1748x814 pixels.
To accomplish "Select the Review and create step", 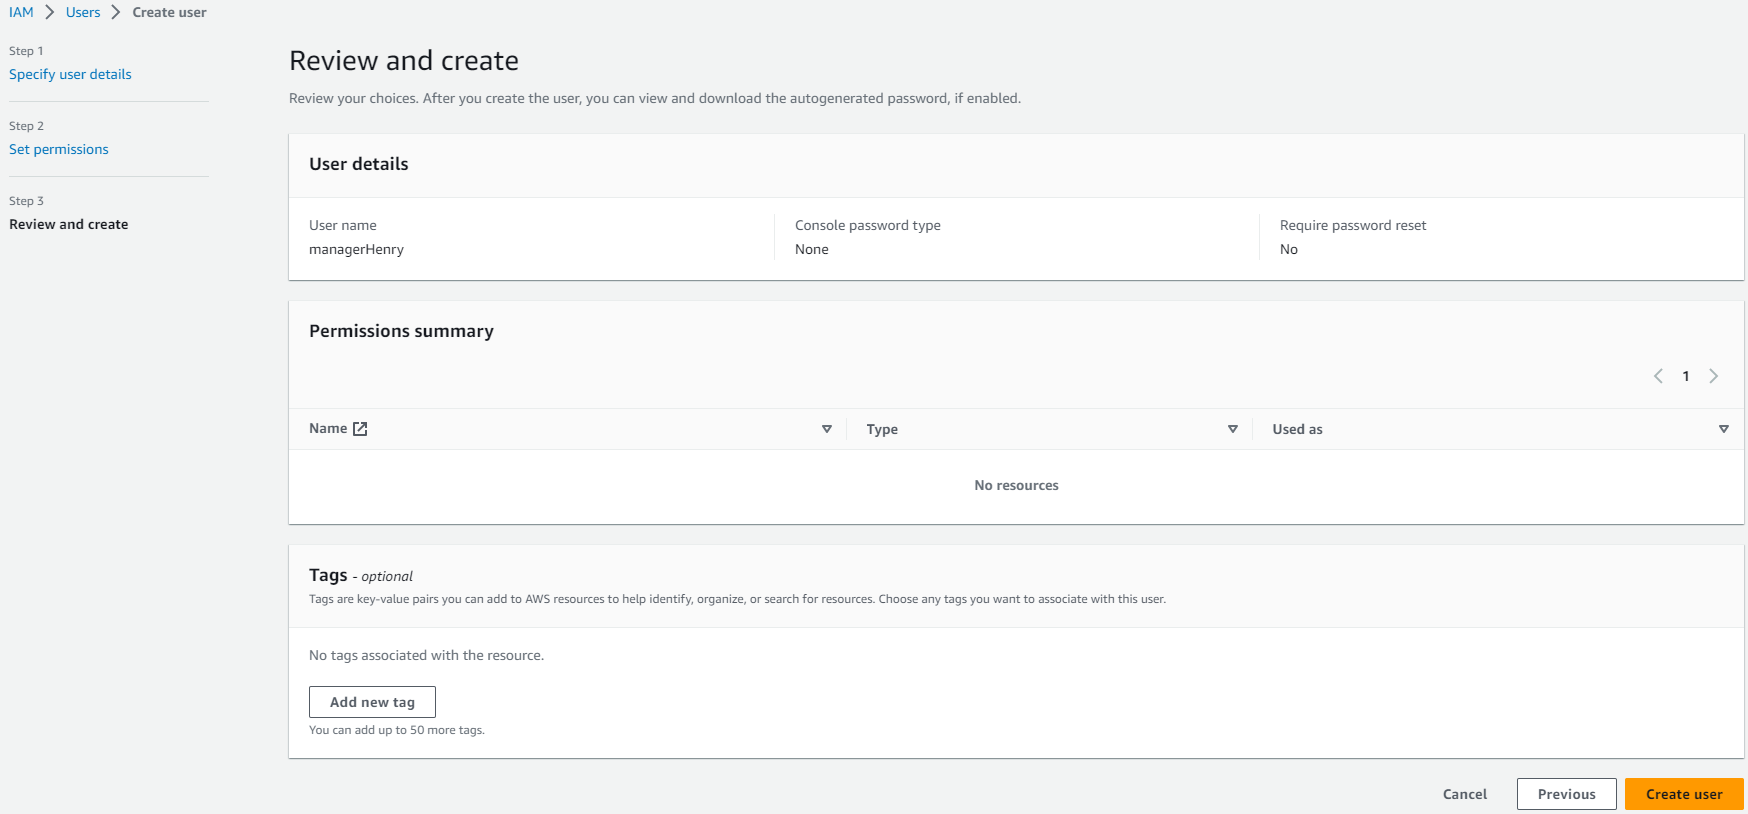I will 69,224.
